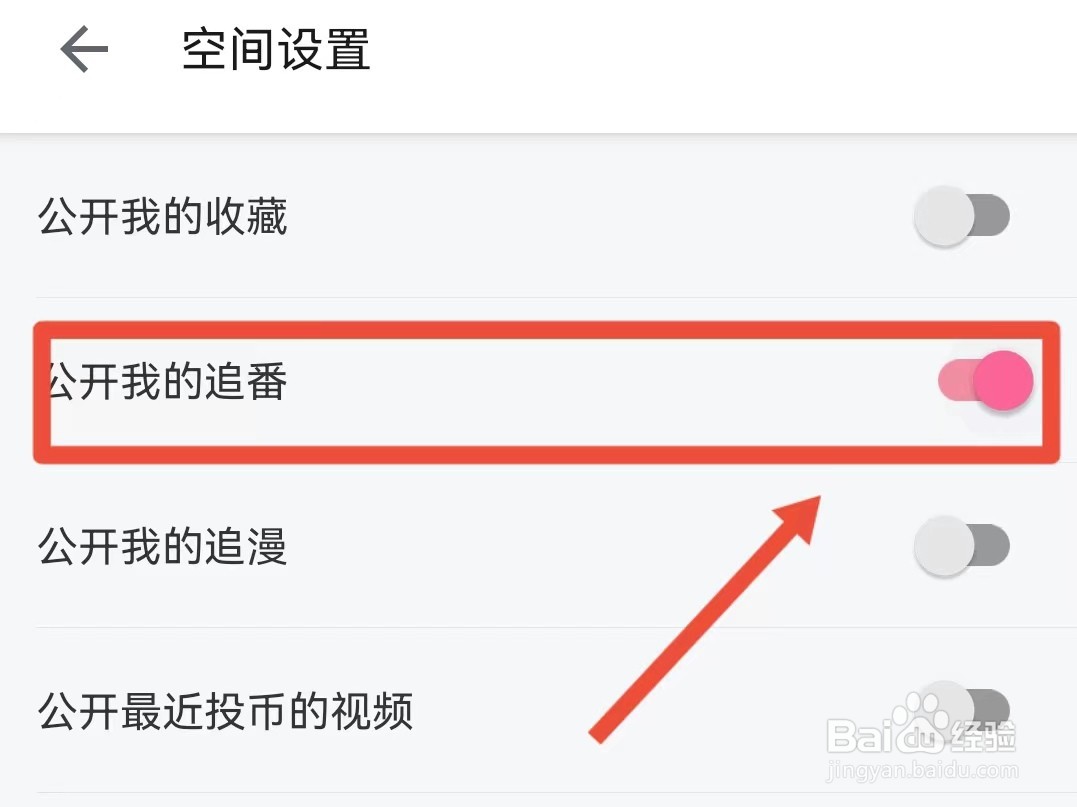
Task: Turn off the 公开我的追番 switch
Action: click(985, 380)
